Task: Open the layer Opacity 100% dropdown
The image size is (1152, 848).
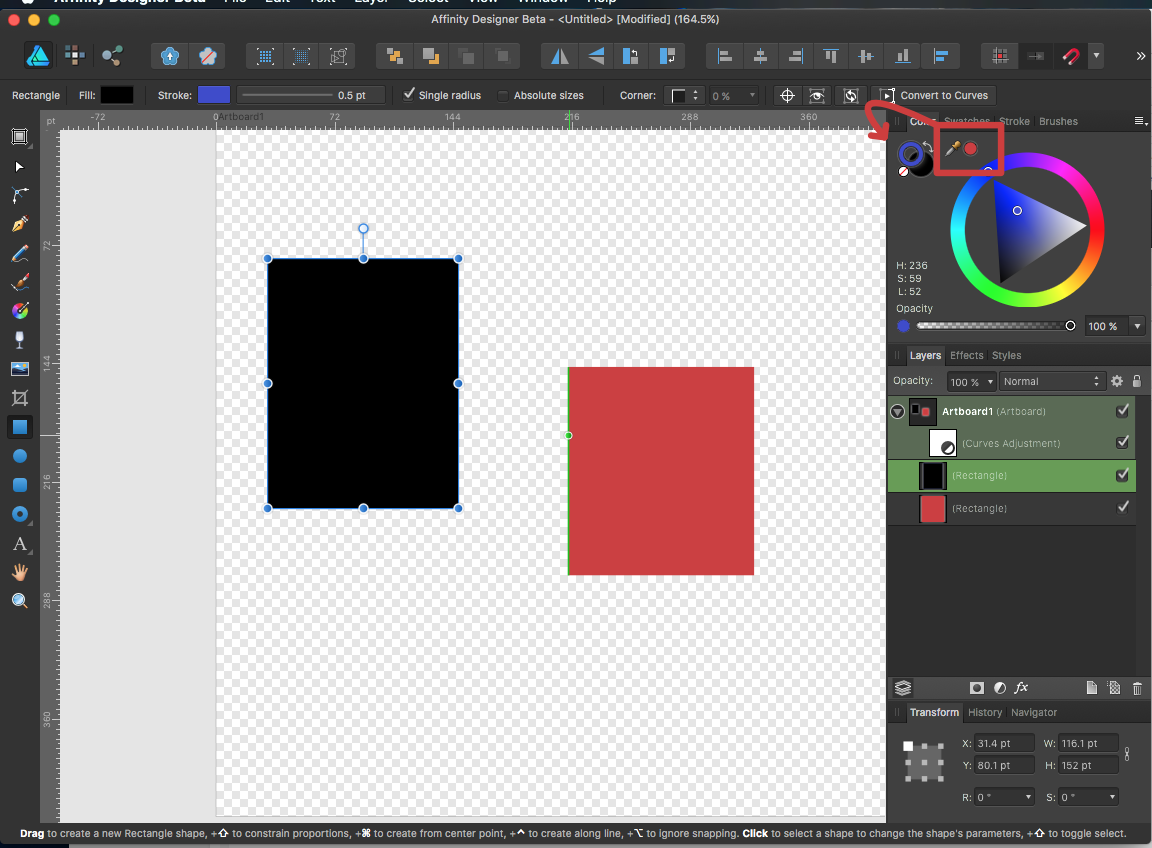Action: click(990, 381)
